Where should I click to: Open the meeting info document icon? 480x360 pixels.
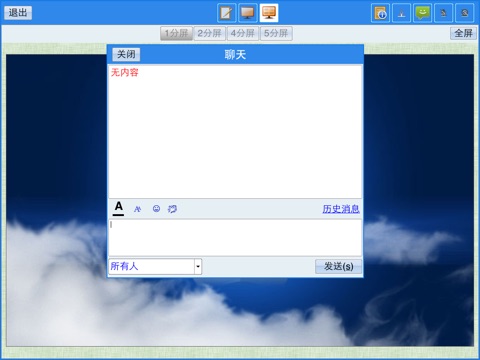coord(380,13)
